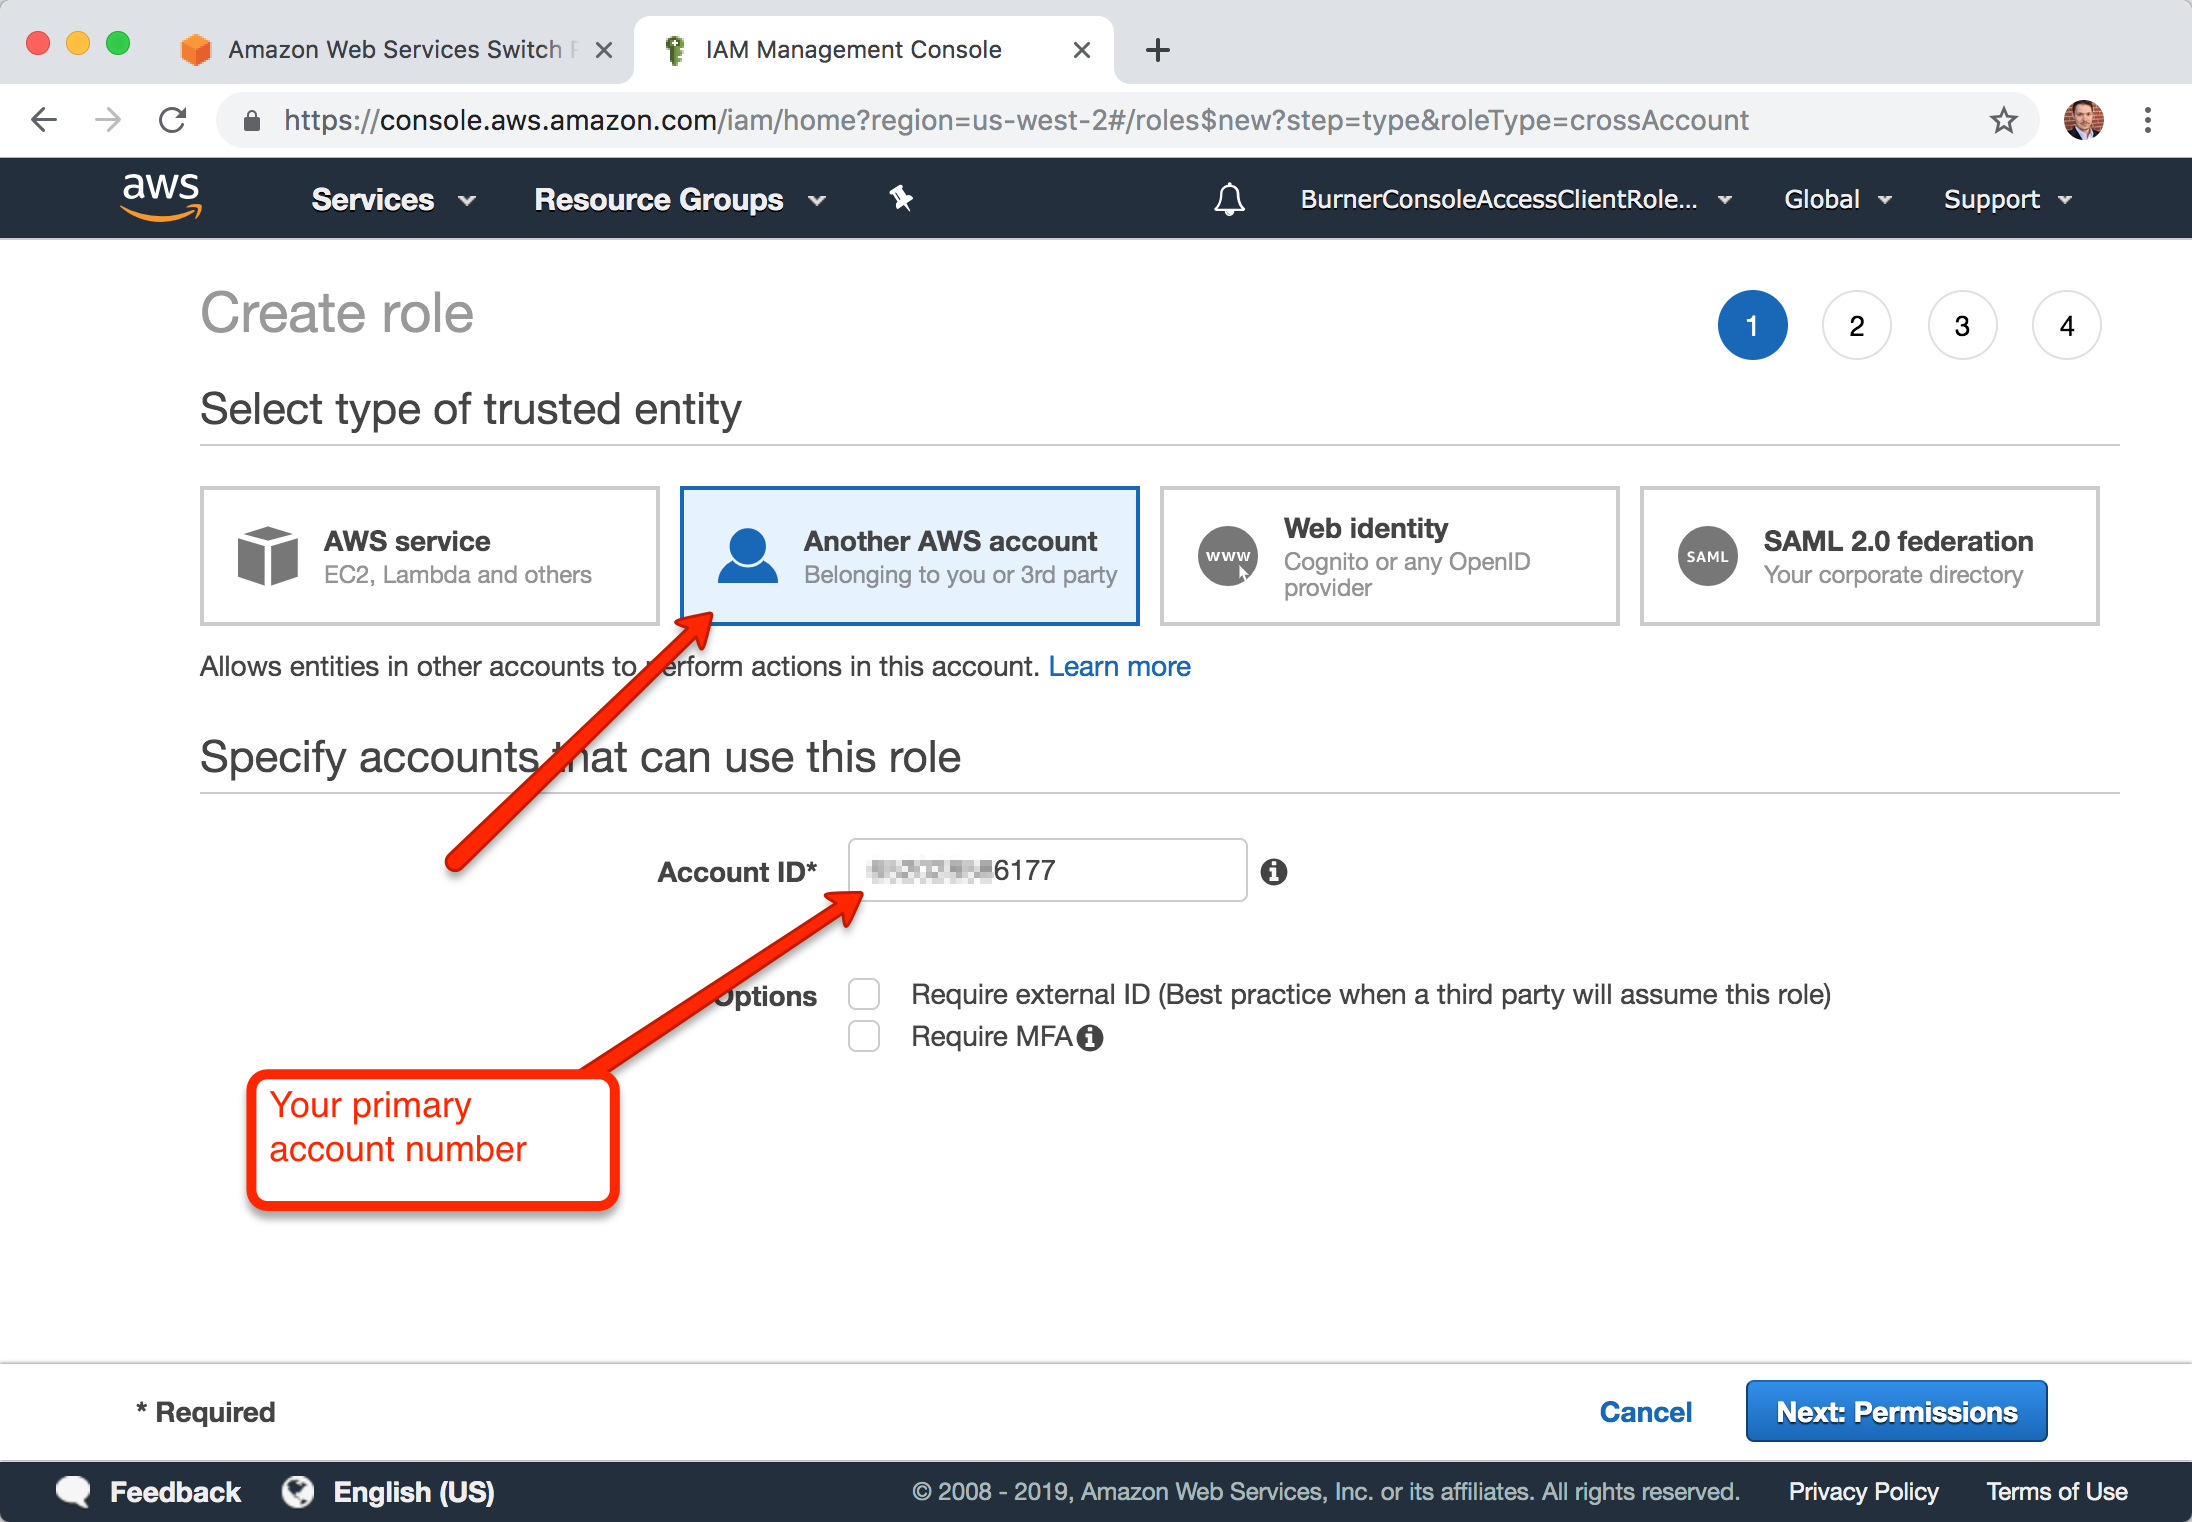Open the Chrome three-dot menu
This screenshot has height=1522, width=2192.
(x=2147, y=121)
